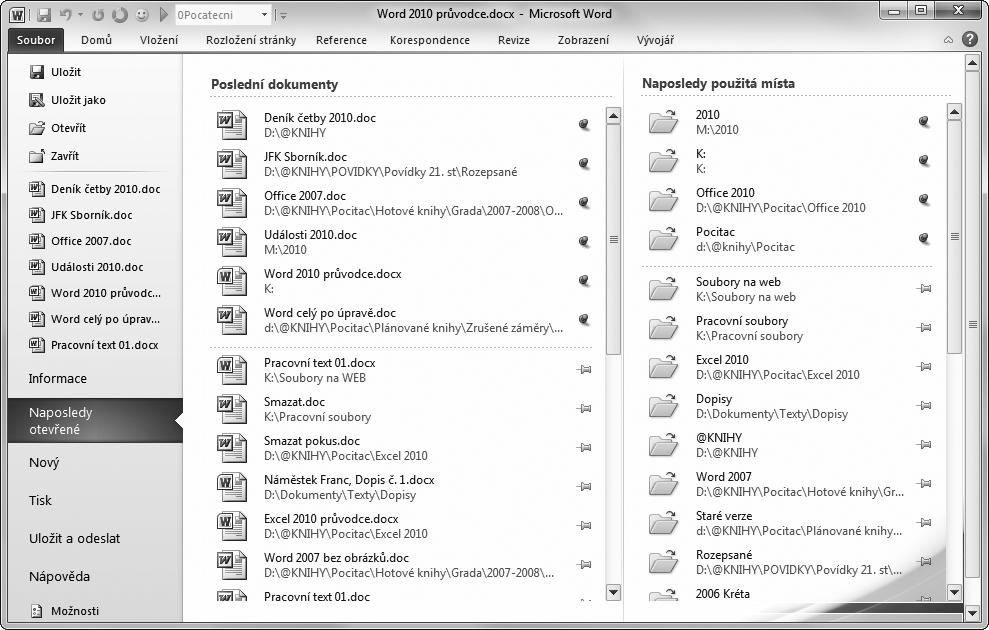989x630 pixels.
Task: Click the Word file icon for Smazat pokus.doc
Action: [231, 448]
